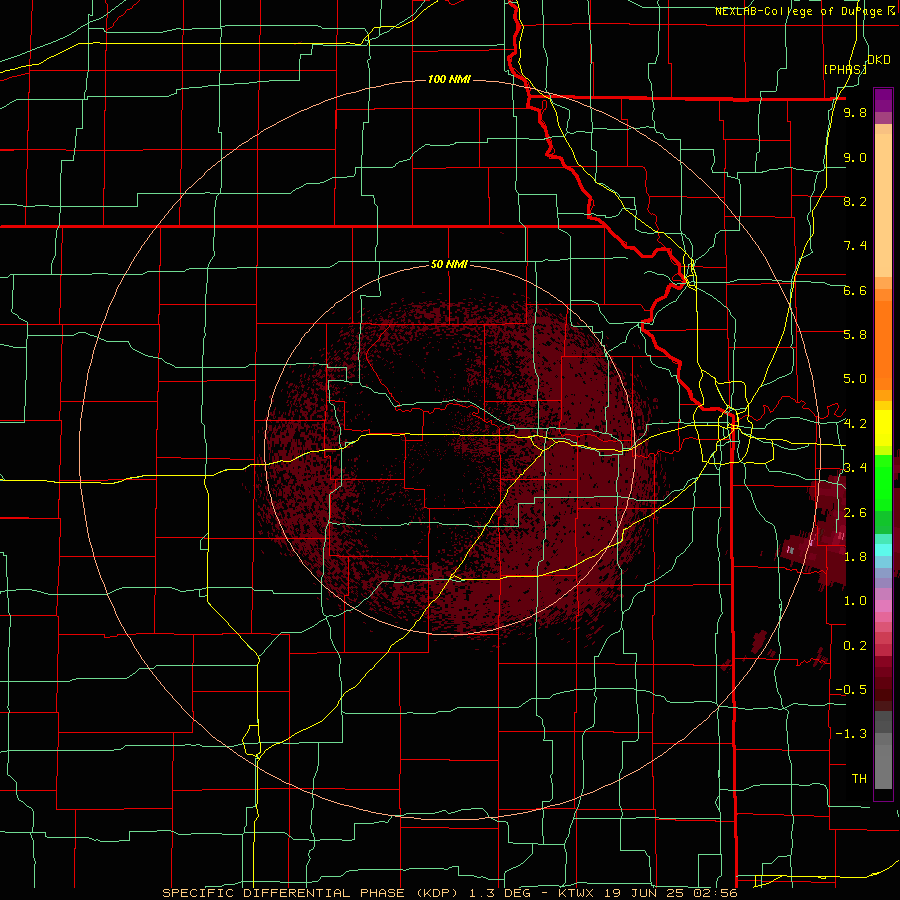This screenshot has height=900, width=900.
Task: Pick the peach segment of the color bar
Action: pos(883,207)
